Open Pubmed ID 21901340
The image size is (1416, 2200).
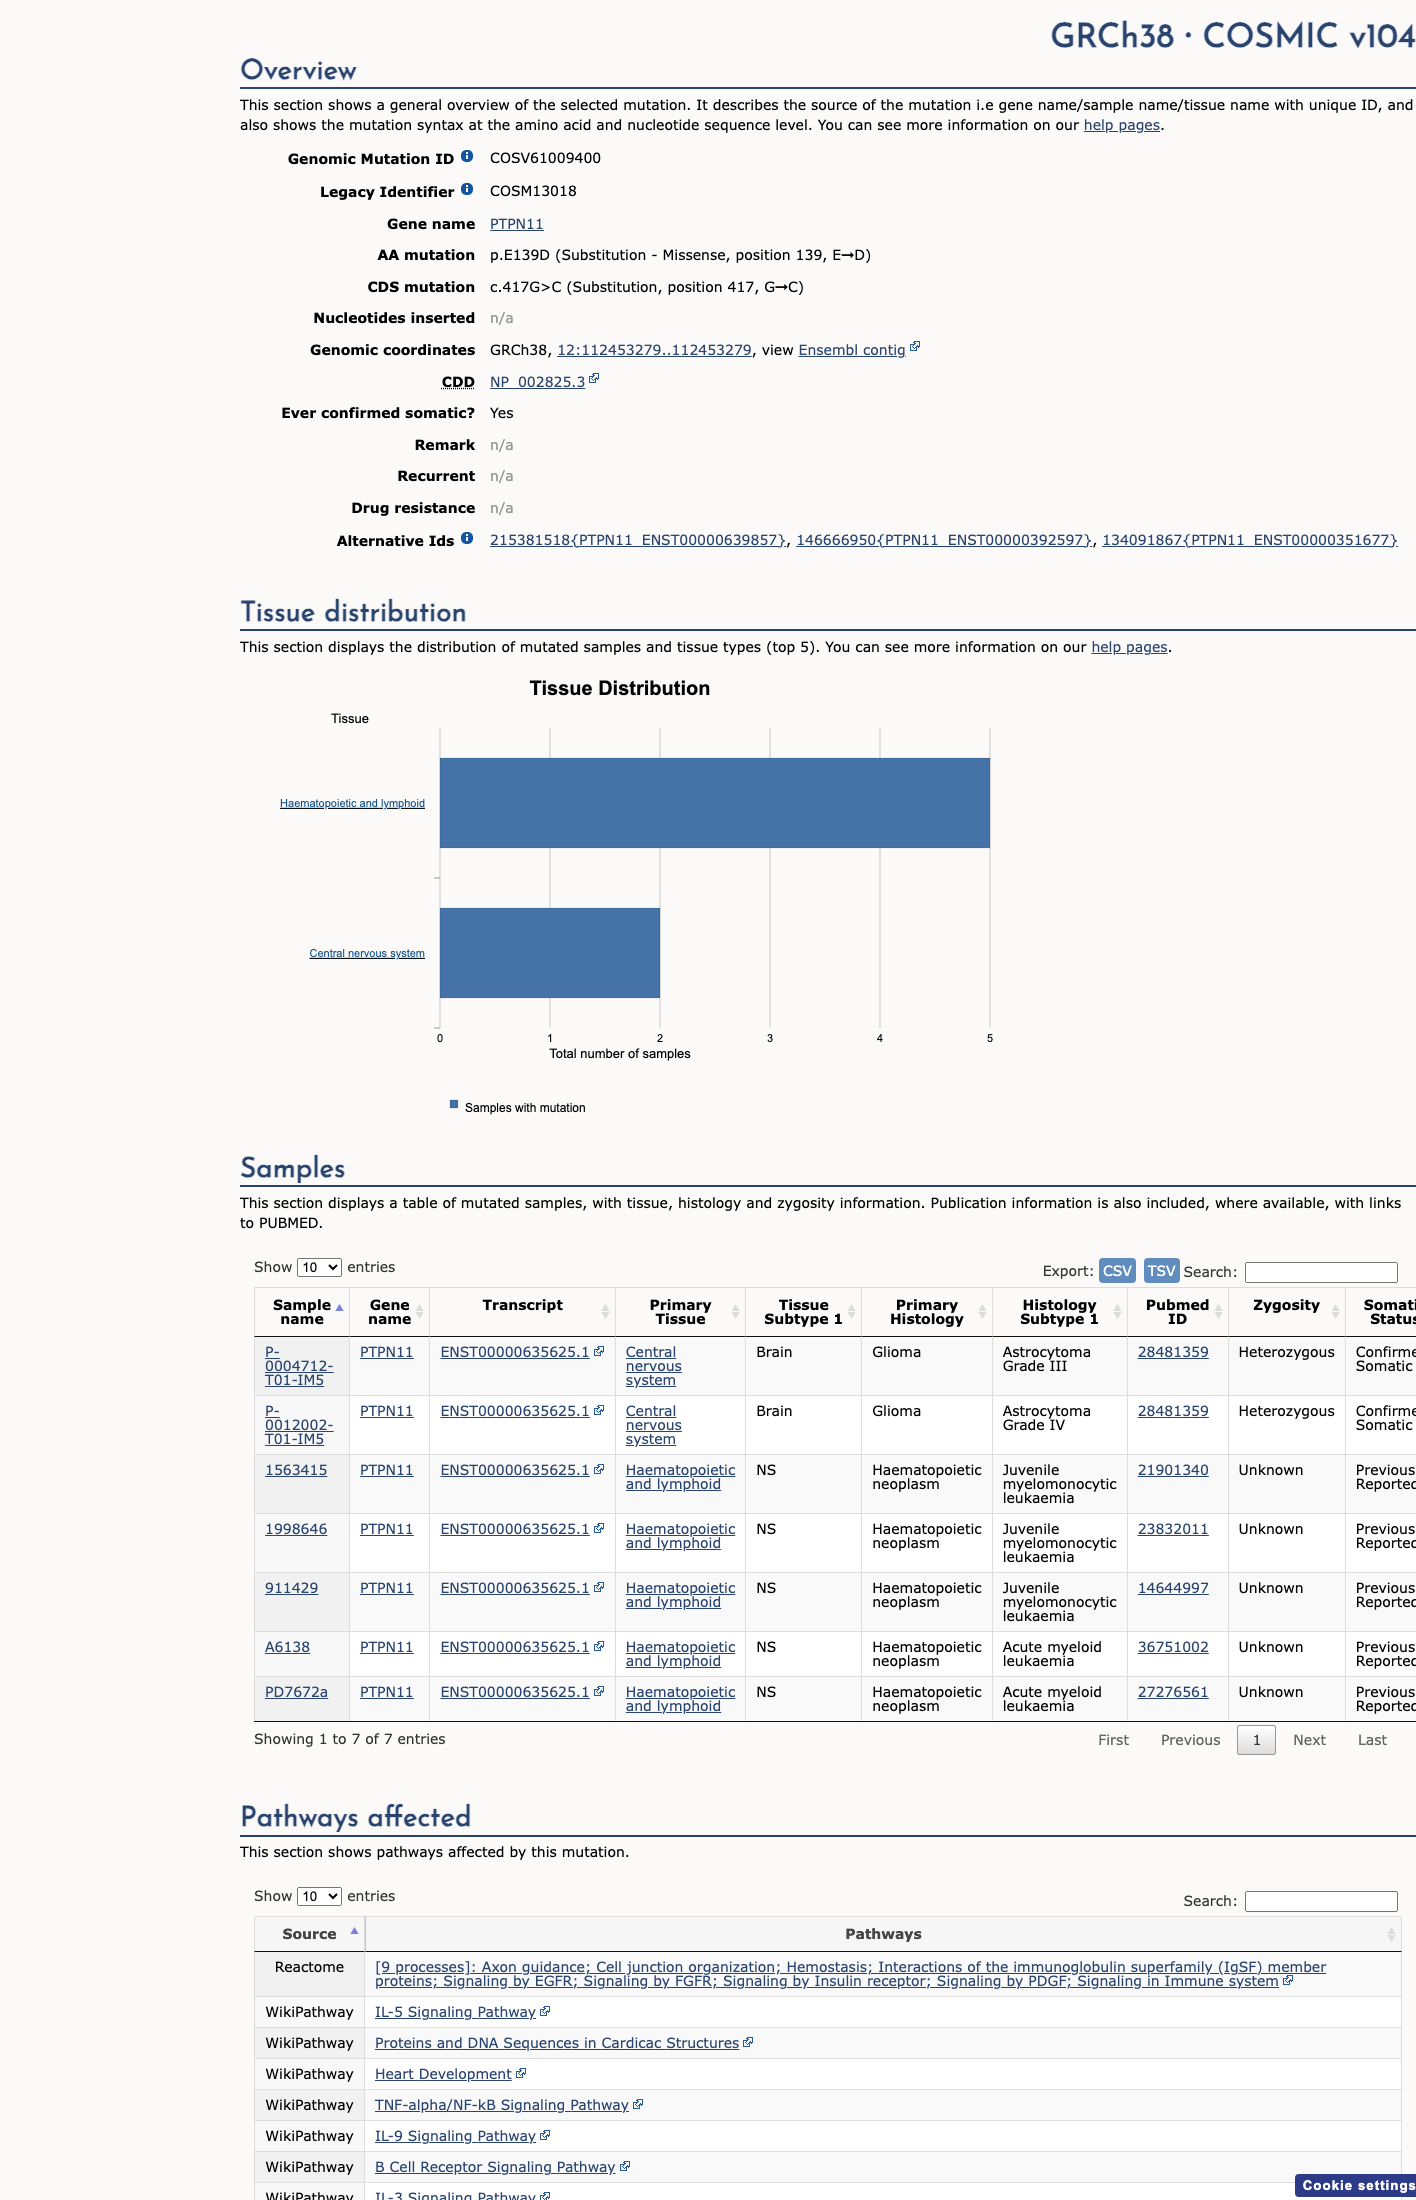click(x=1173, y=1470)
